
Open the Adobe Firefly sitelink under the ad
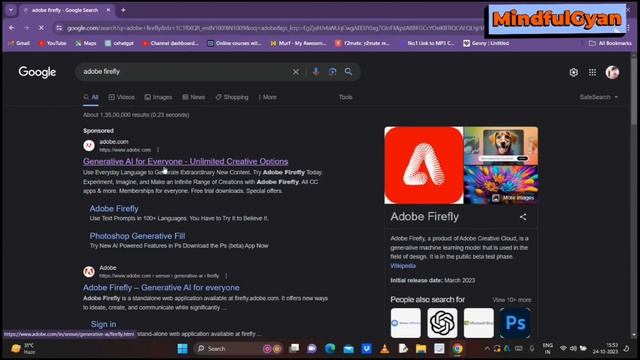point(114,209)
